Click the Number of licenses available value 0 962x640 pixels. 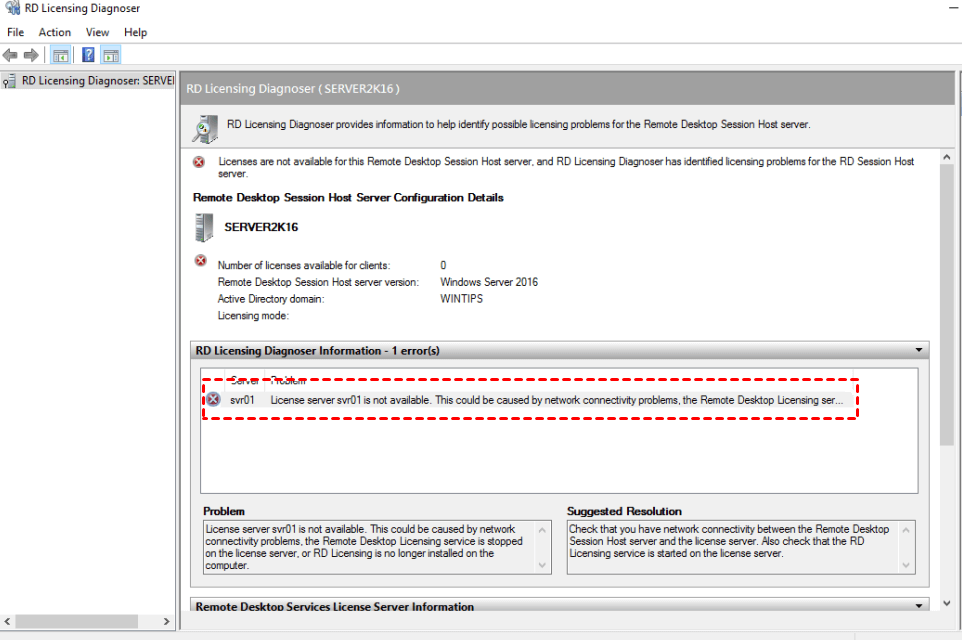(x=443, y=266)
